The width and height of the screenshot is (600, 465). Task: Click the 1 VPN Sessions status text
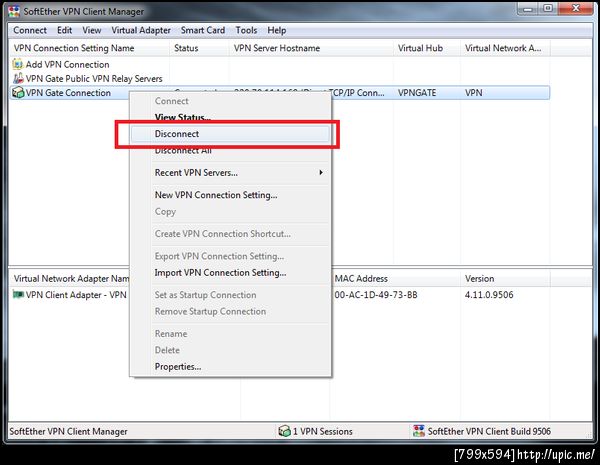pyautogui.click(x=323, y=431)
